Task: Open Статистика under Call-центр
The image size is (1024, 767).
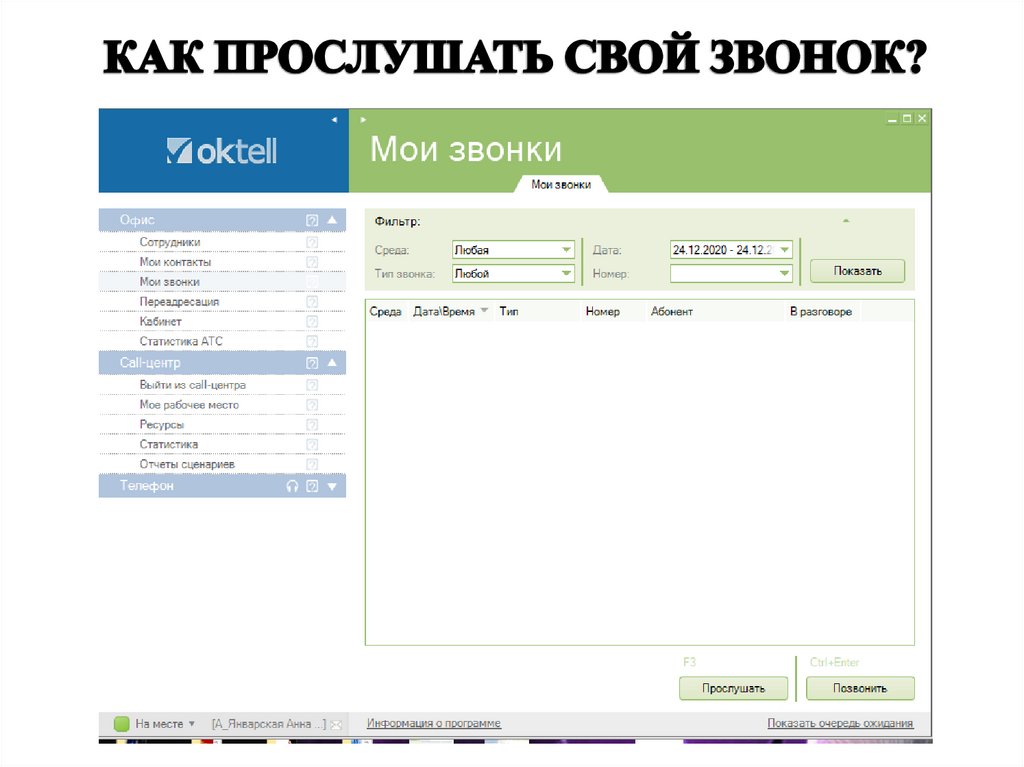Action: coord(168,444)
